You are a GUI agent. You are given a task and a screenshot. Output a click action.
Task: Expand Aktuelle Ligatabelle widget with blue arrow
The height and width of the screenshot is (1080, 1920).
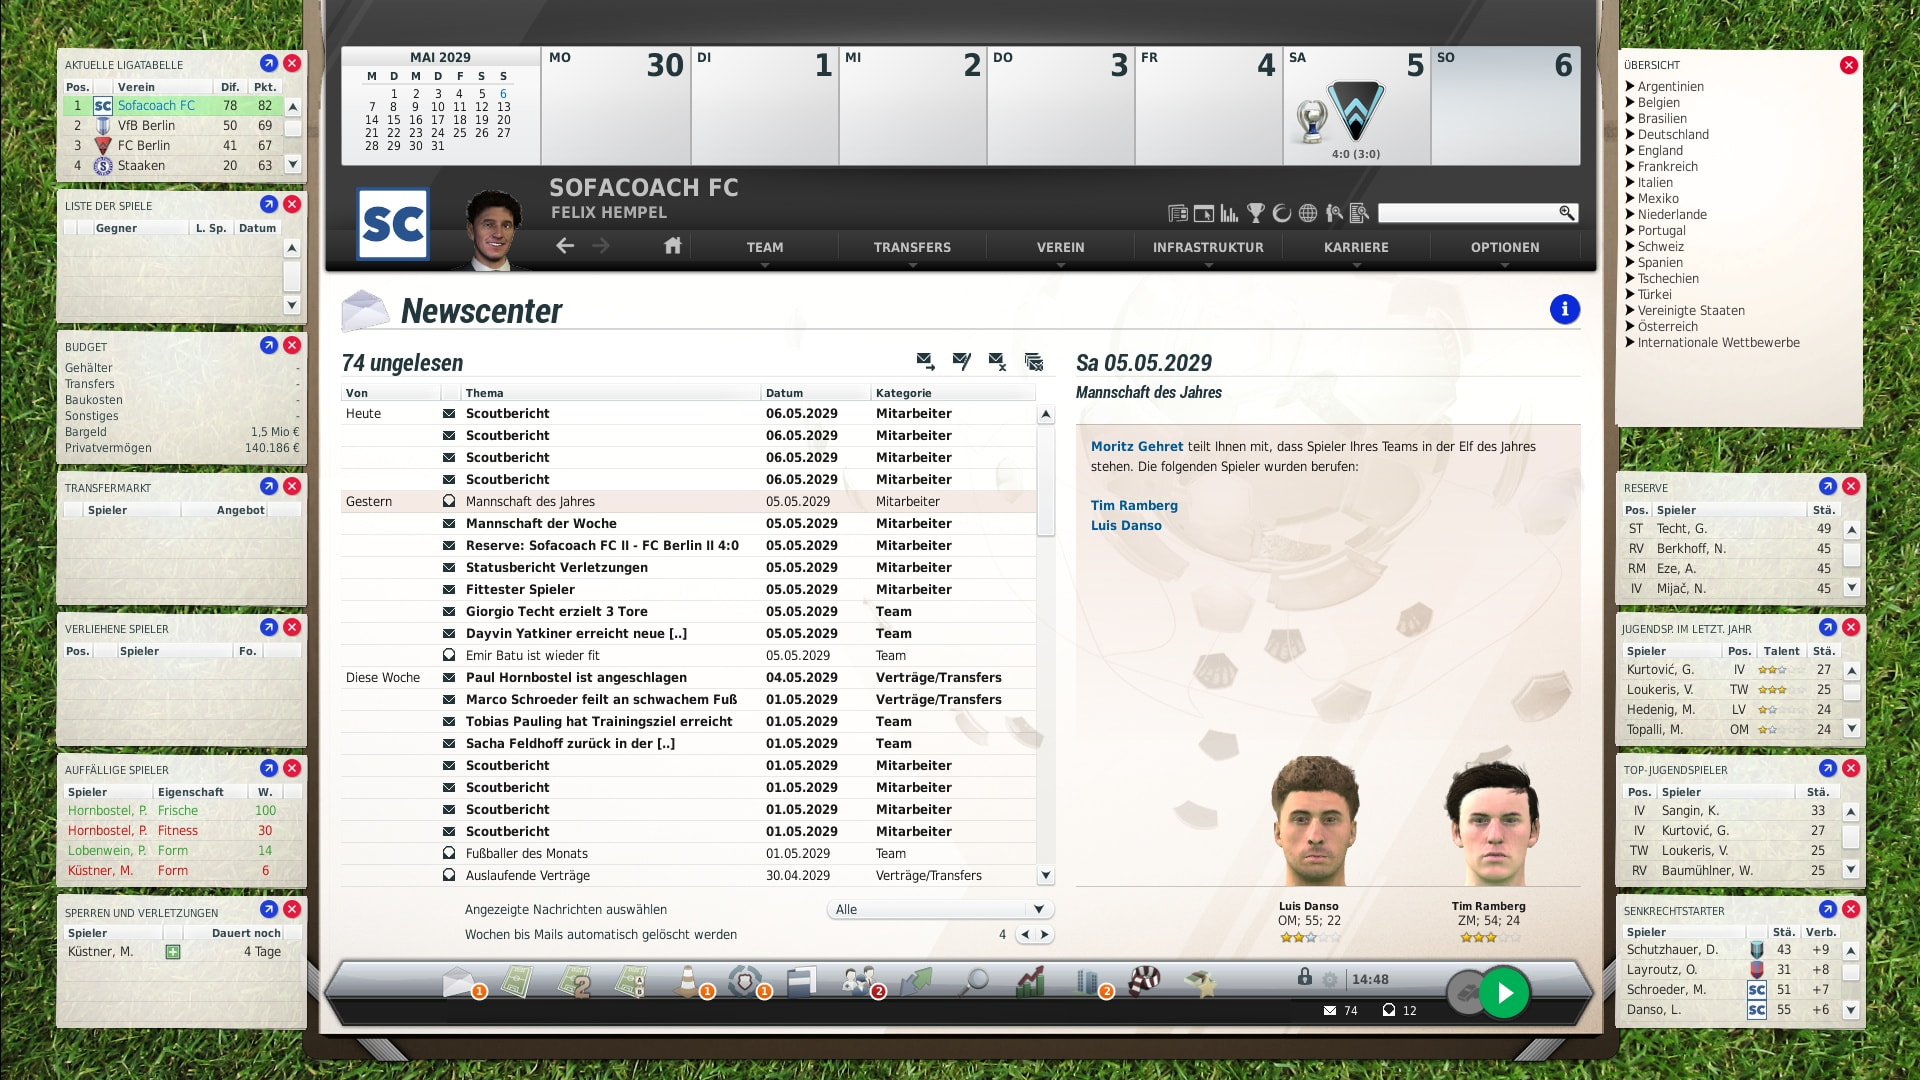tap(268, 63)
